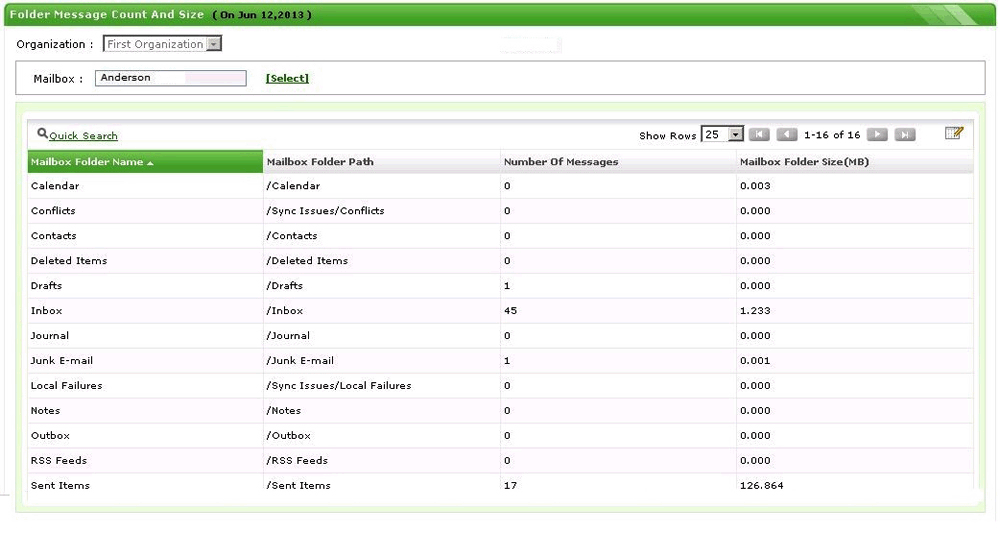
Task: Click the report date On Jun 12,2013
Action: tap(262, 15)
